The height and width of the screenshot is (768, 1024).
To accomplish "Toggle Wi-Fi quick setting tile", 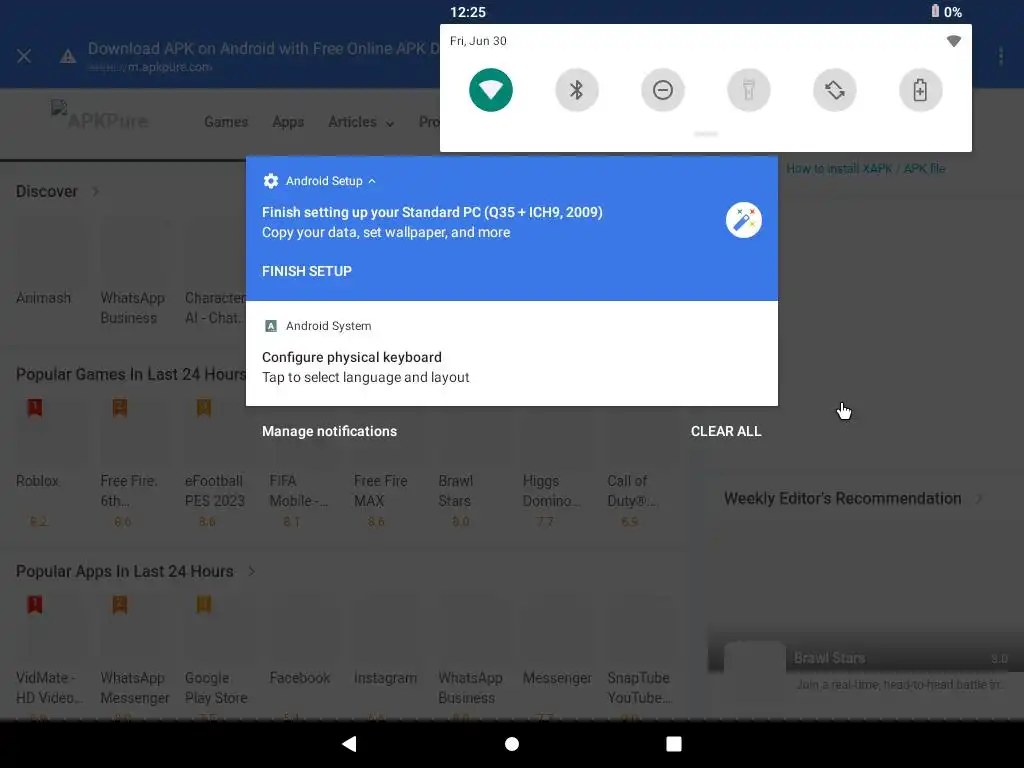I will pos(490,90).
